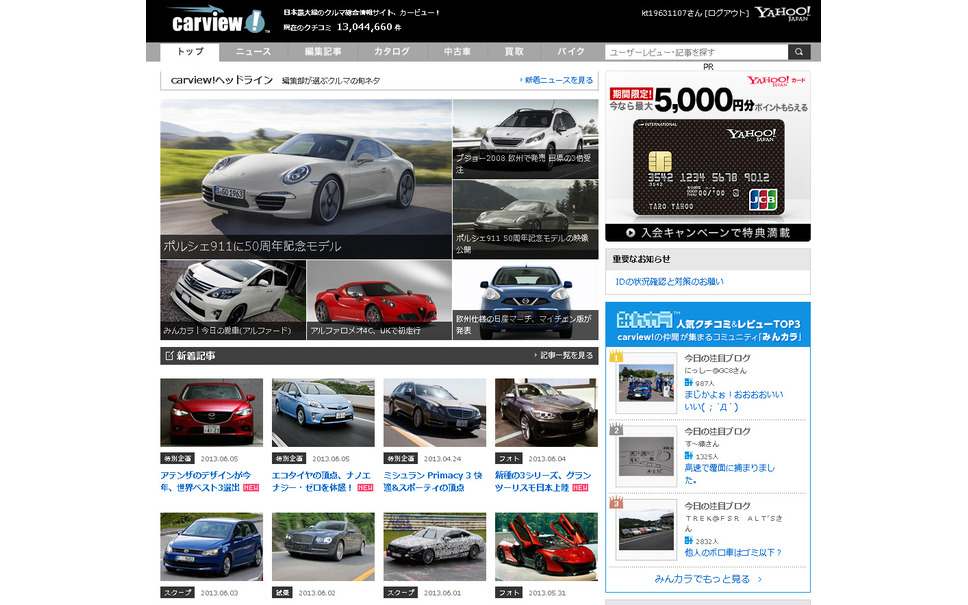Click the みんカラ logo in blue banner
The width and height of the screenshot is (968, 605).
coord(644,320)
